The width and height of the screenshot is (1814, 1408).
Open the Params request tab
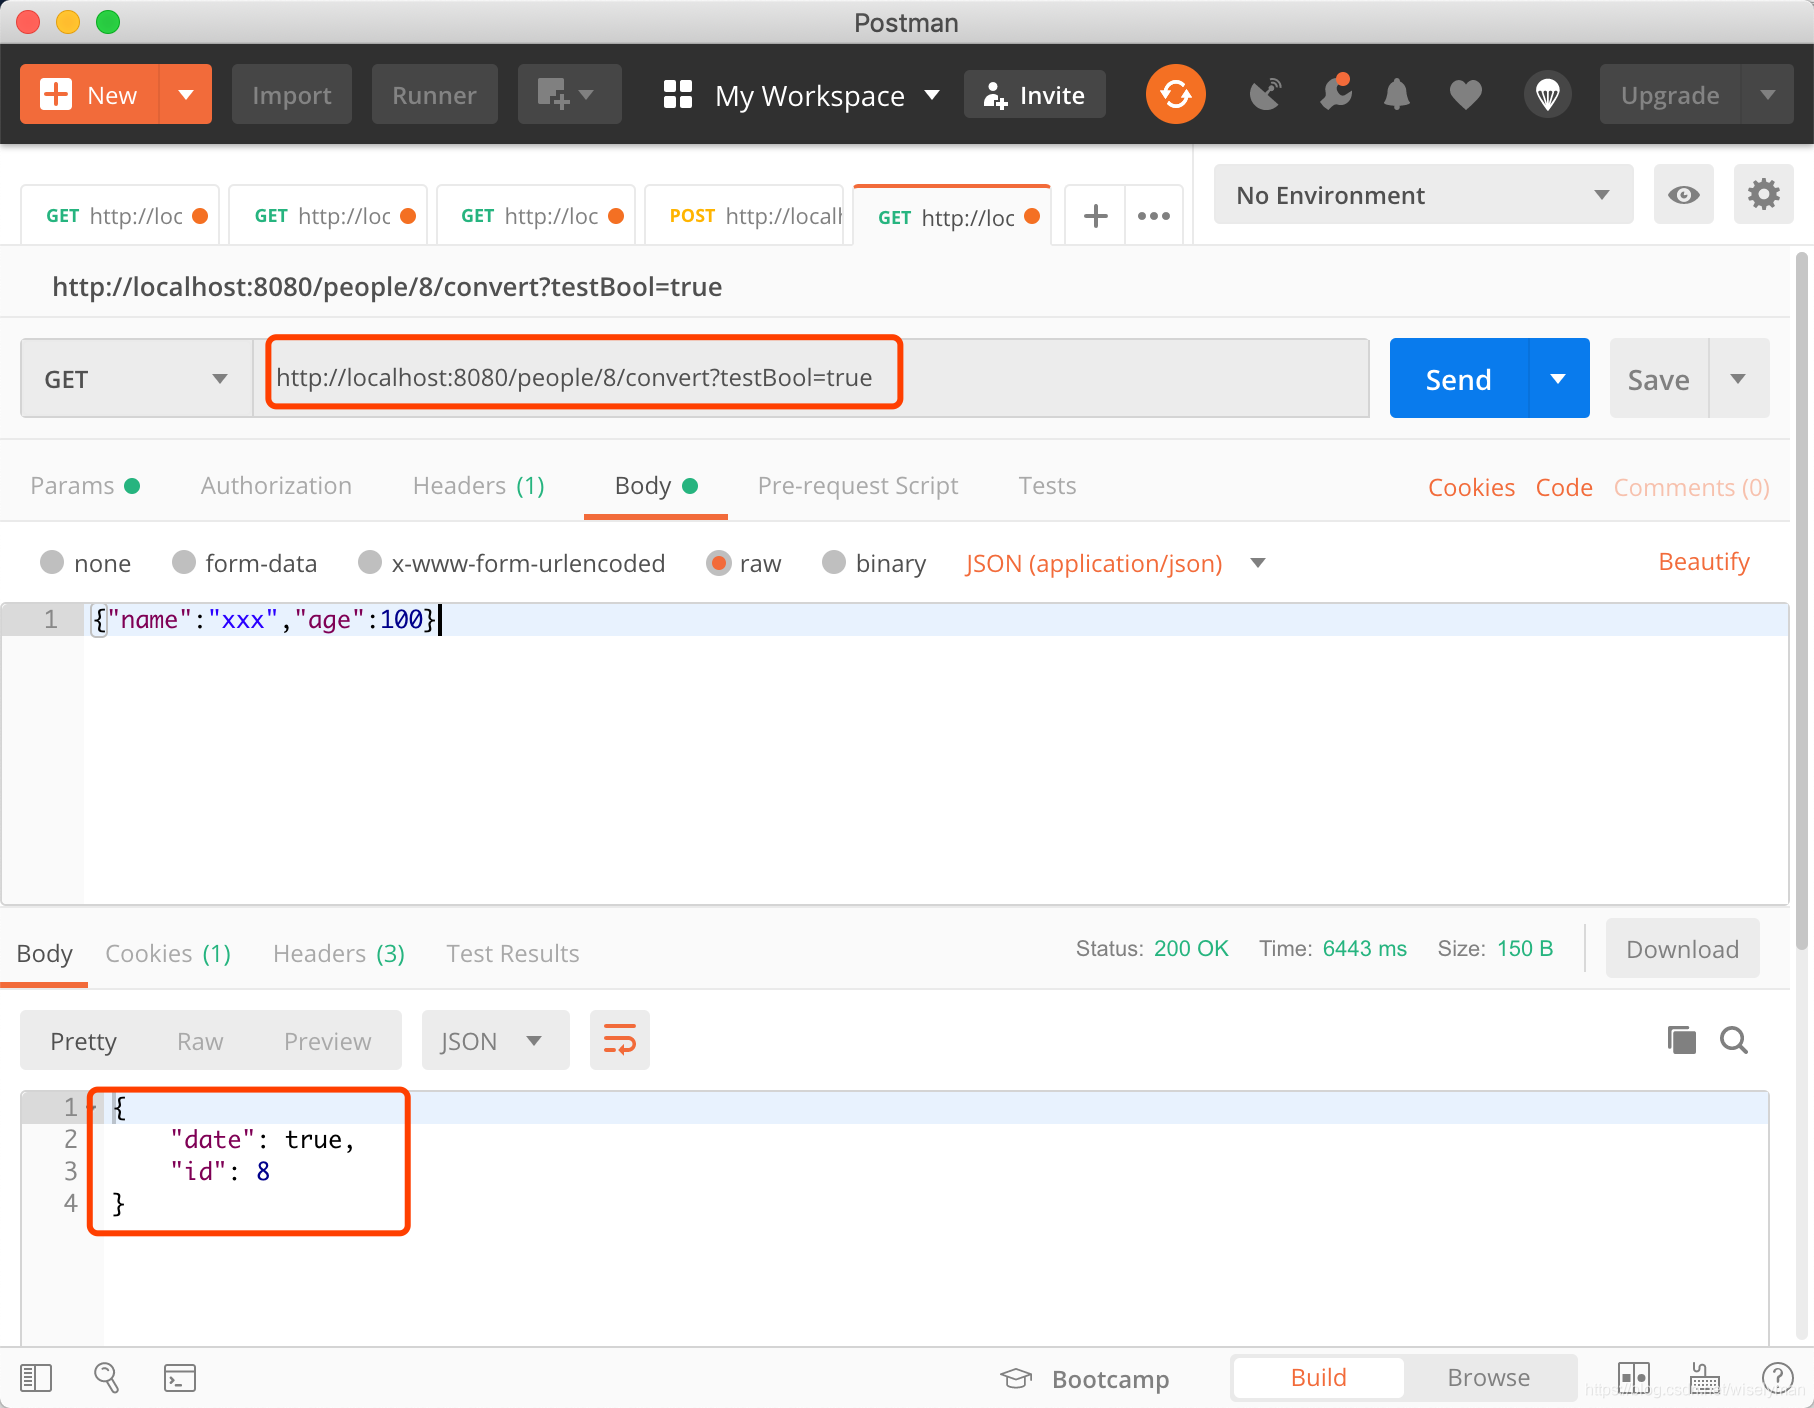point(85,486)
